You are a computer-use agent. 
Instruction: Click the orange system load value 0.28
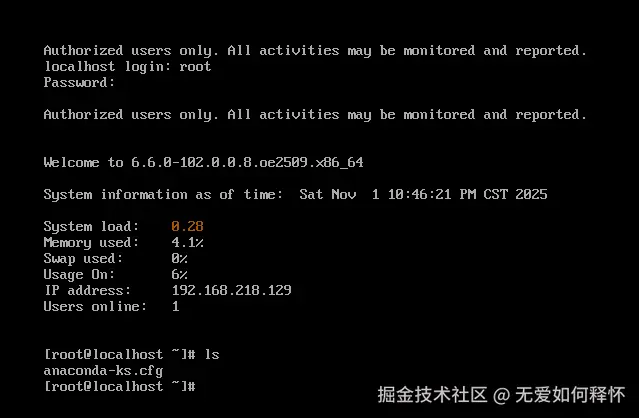(187, 226)
